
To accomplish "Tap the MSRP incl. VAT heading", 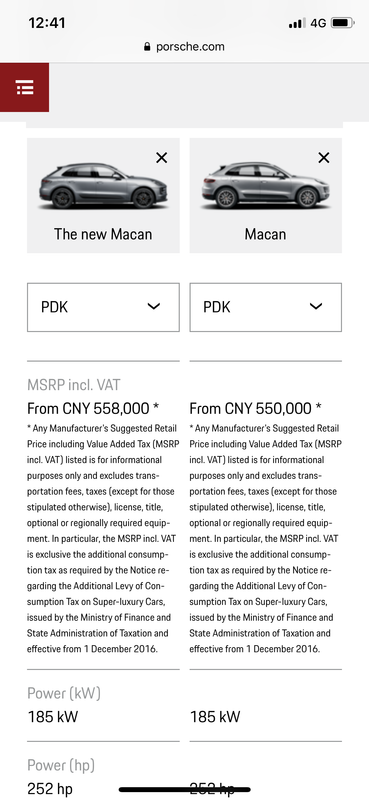I will point(73,385).
